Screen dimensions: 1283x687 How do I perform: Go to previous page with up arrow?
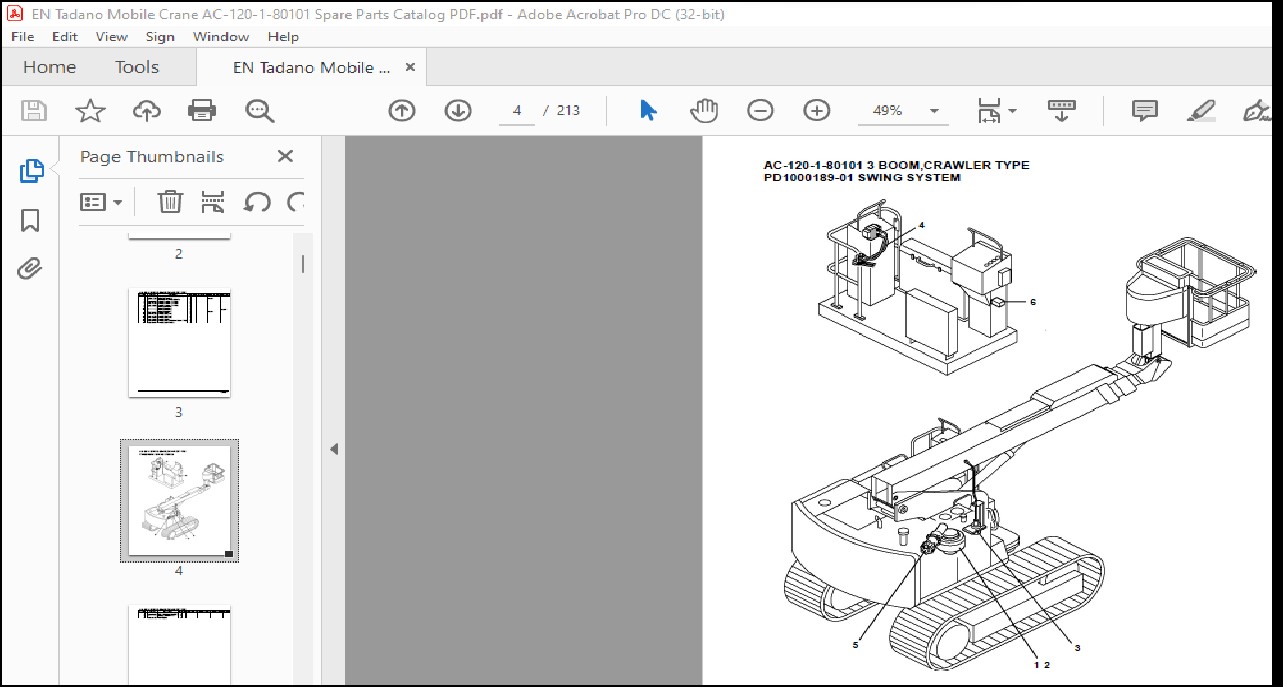[x=402, y=111]
